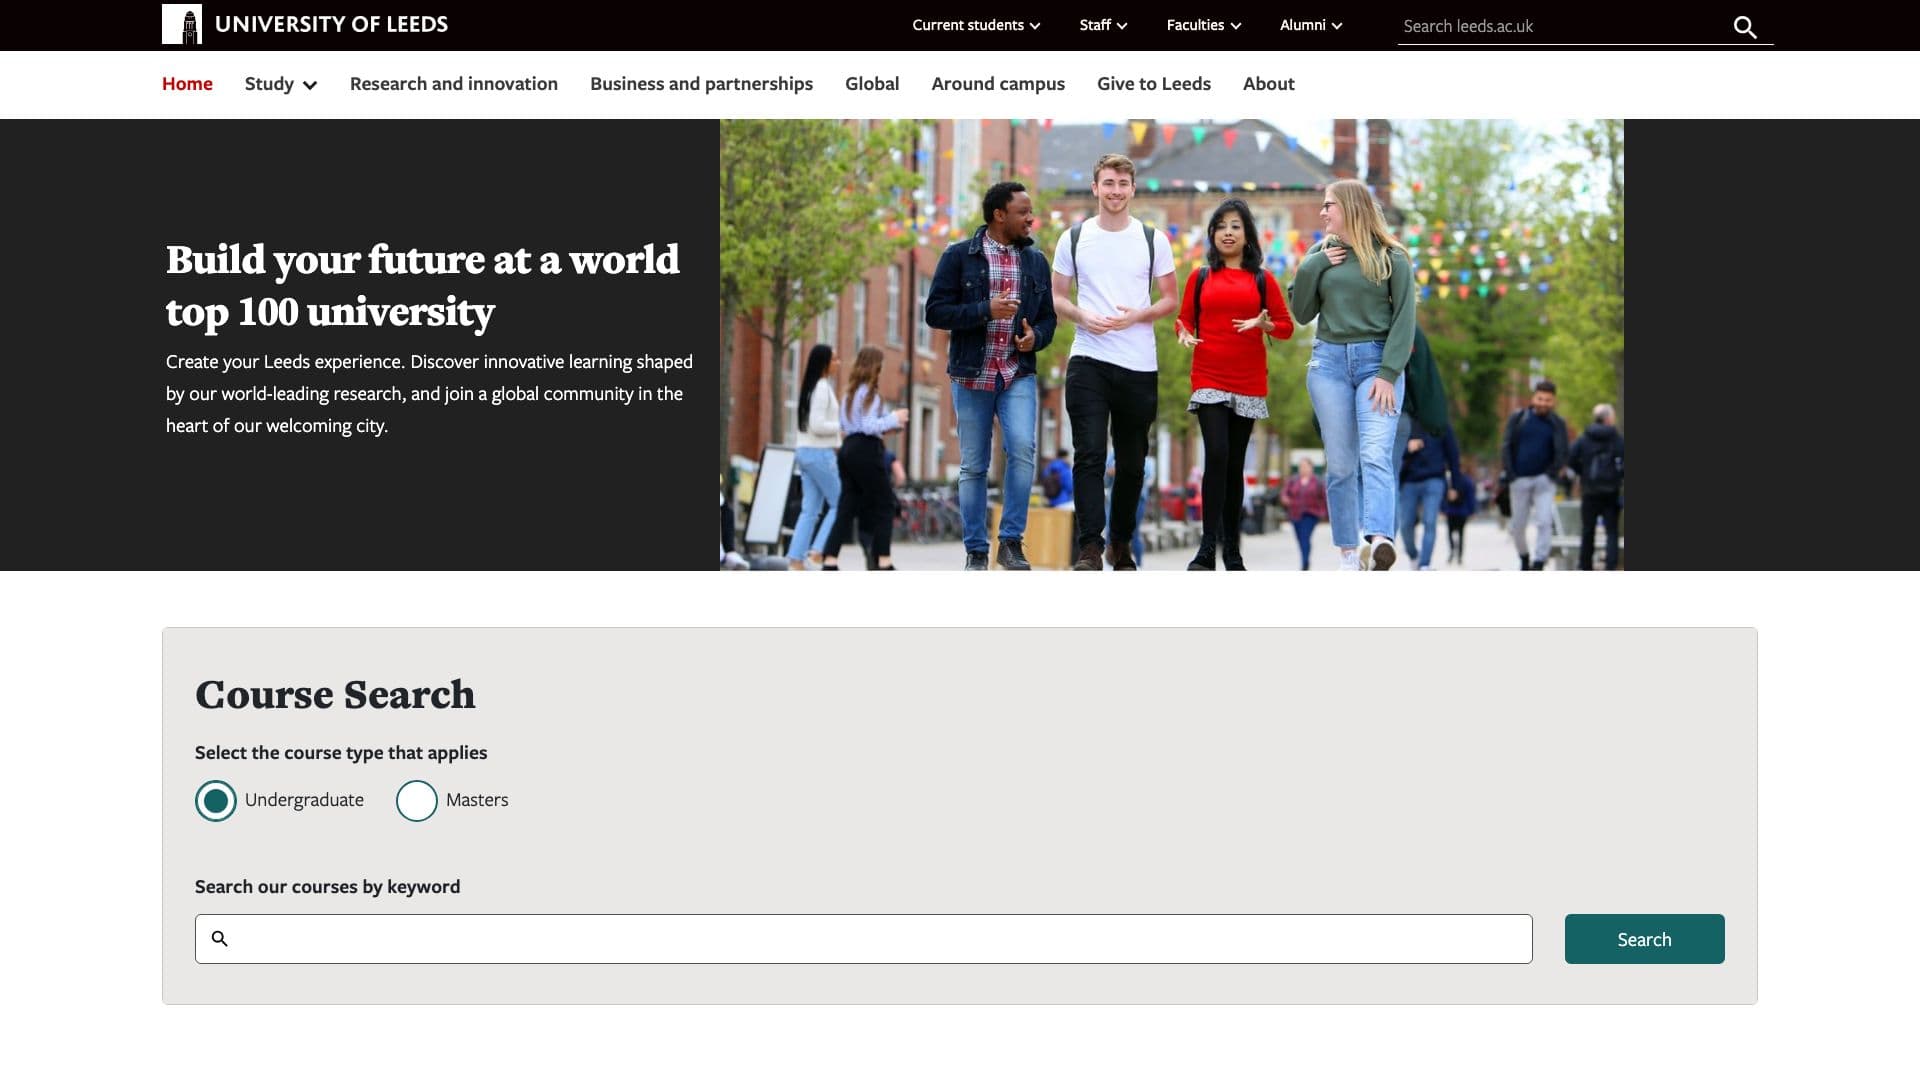1920x1080 pixels.
Task: Choose Undergraduate instead of Masters
Action: 215,800
